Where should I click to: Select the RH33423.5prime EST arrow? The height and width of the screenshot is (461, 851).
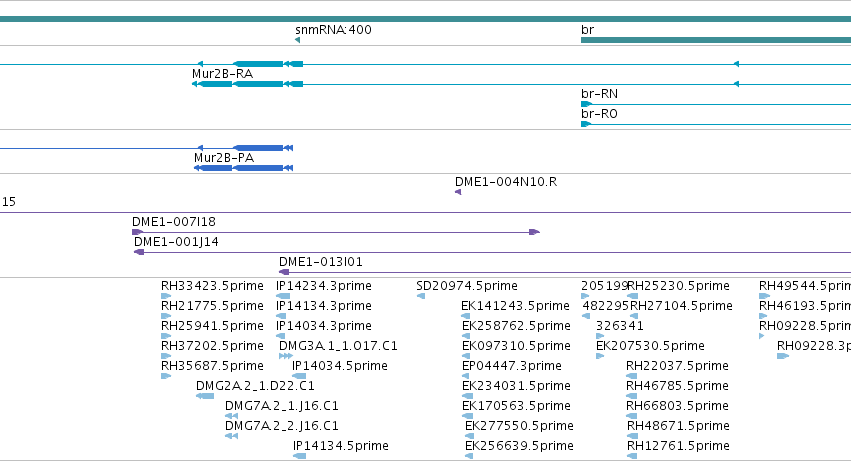point(166,296)
